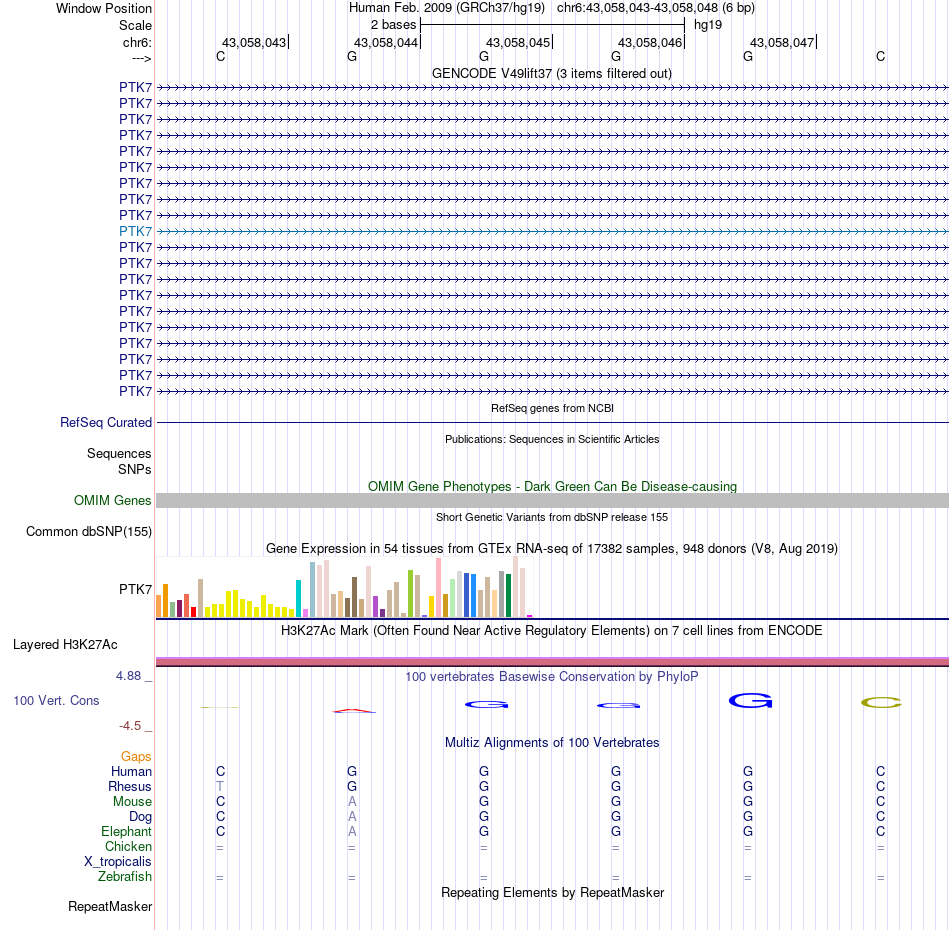Image resolution: width=950 pixels, height=930 pixels.
Task: Click the OMIM Genes track label
Action: tap(112, 500)
